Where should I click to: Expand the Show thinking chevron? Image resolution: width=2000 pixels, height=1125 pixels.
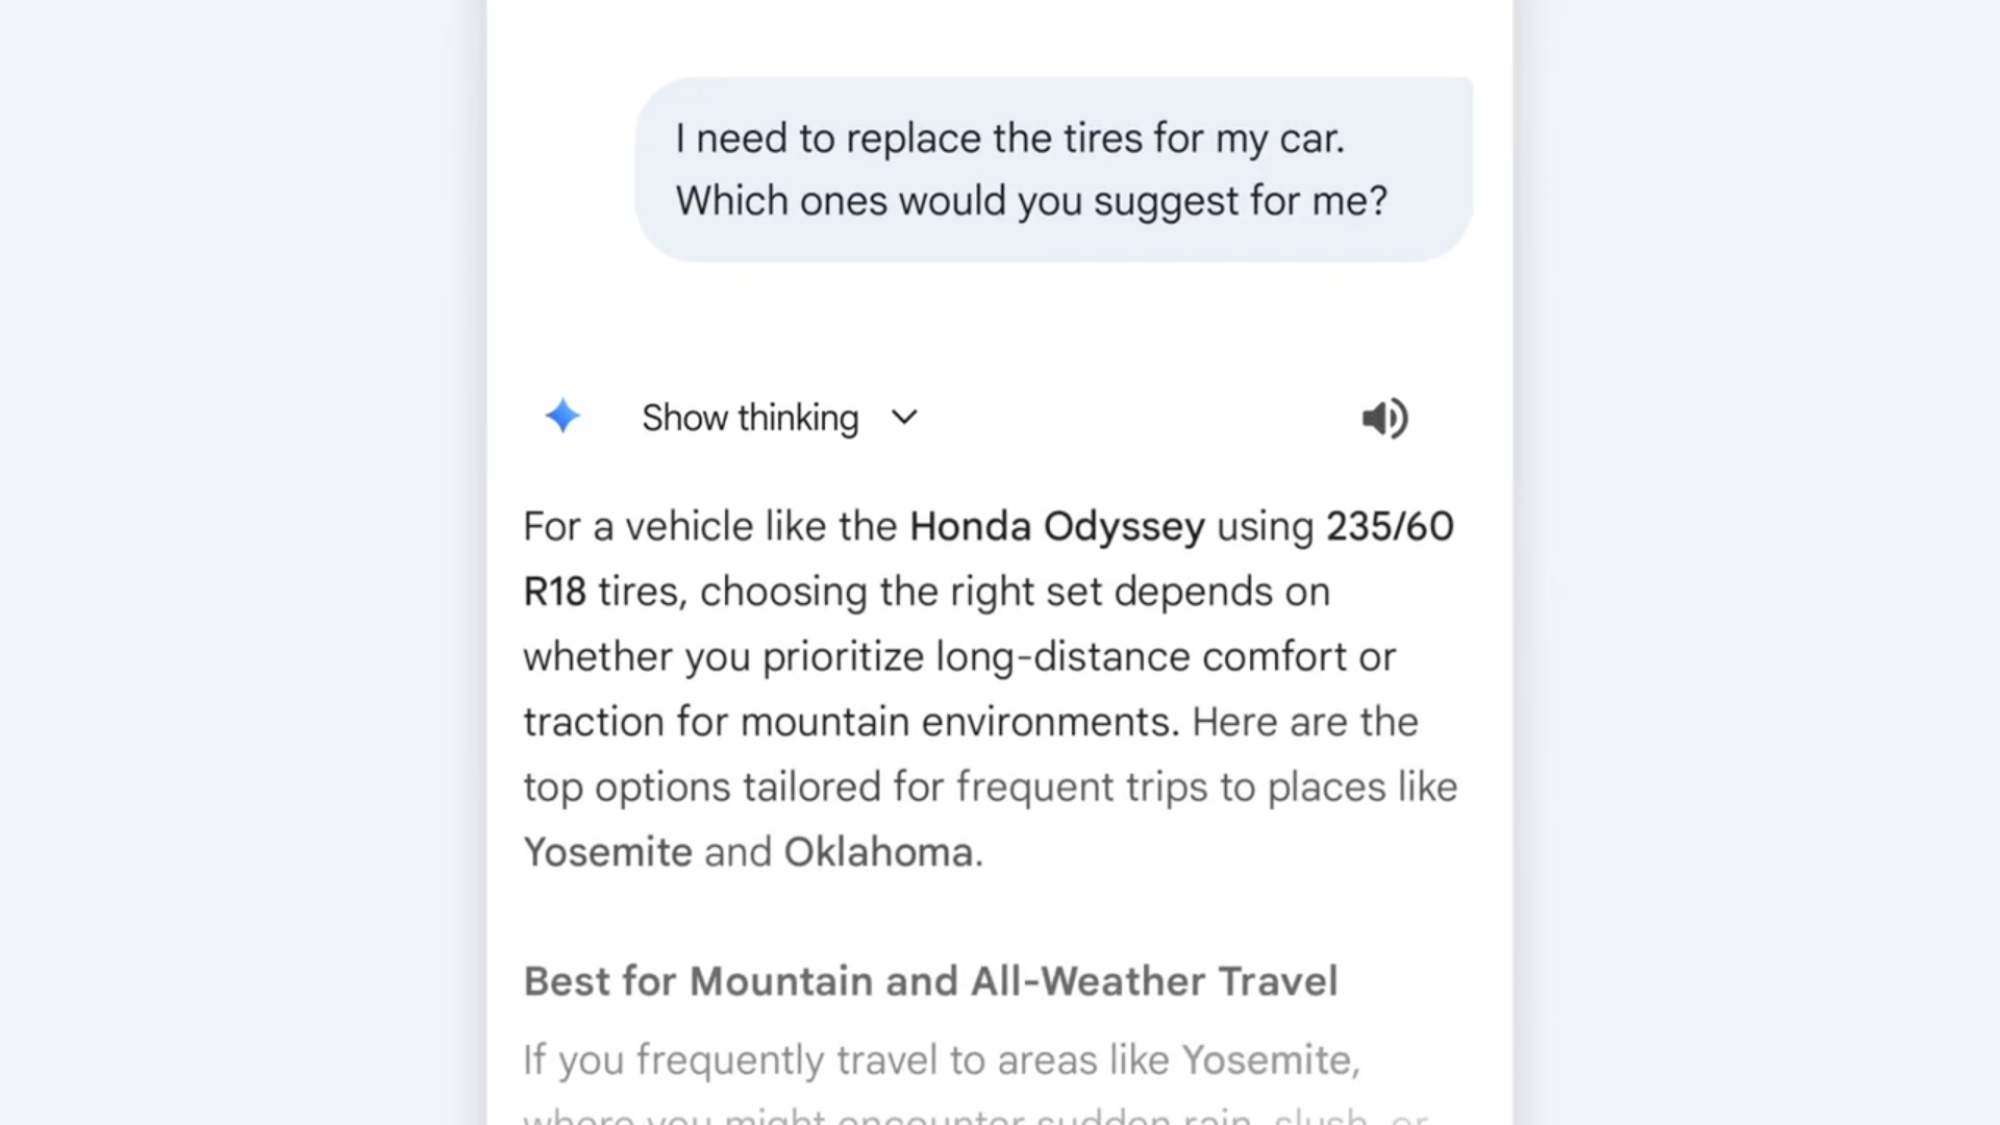click(904, 418)
